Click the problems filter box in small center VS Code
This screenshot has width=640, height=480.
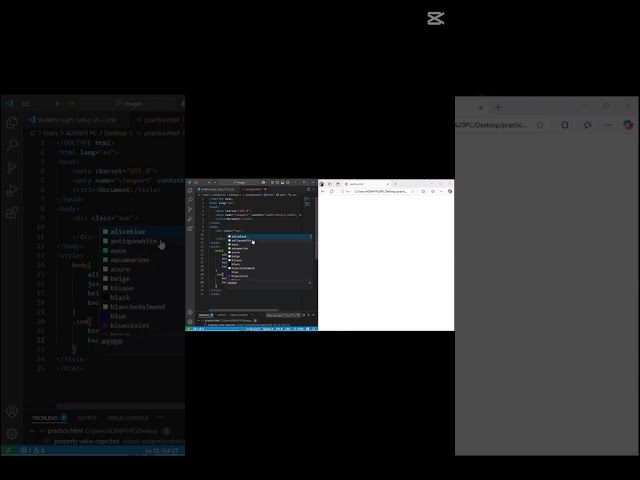(x=283, y=315)
